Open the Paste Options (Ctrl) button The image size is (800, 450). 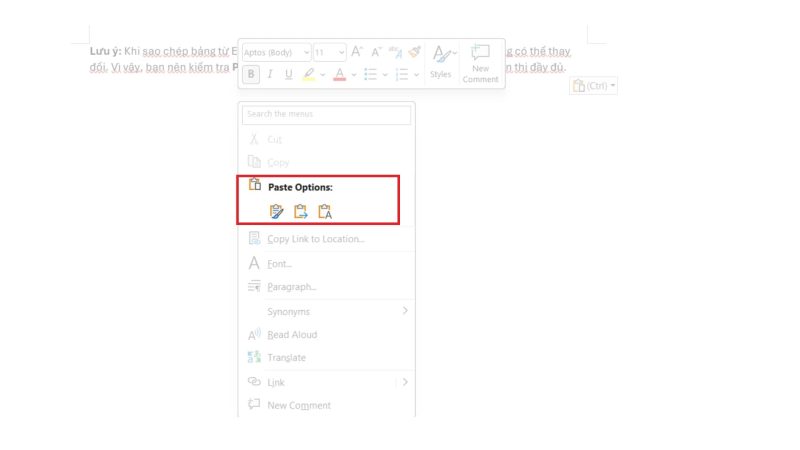pos(593,86)
